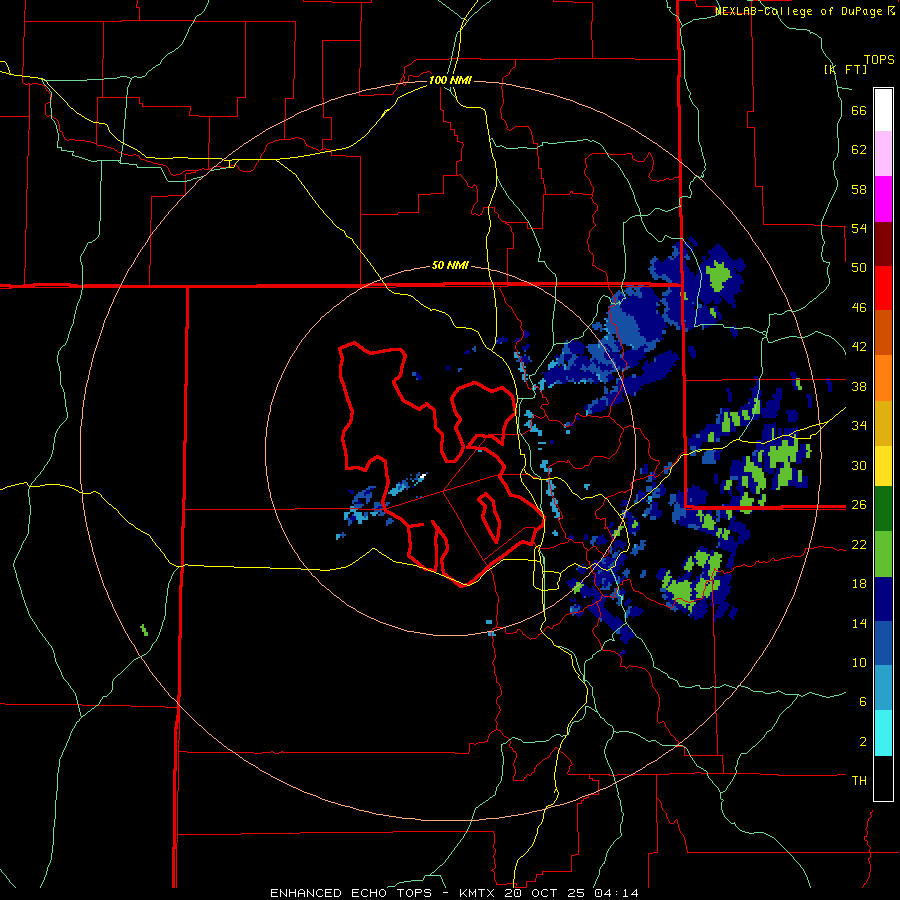Click the light pink legend swatch
Viewport: 900px width, 900px height.
883,153
